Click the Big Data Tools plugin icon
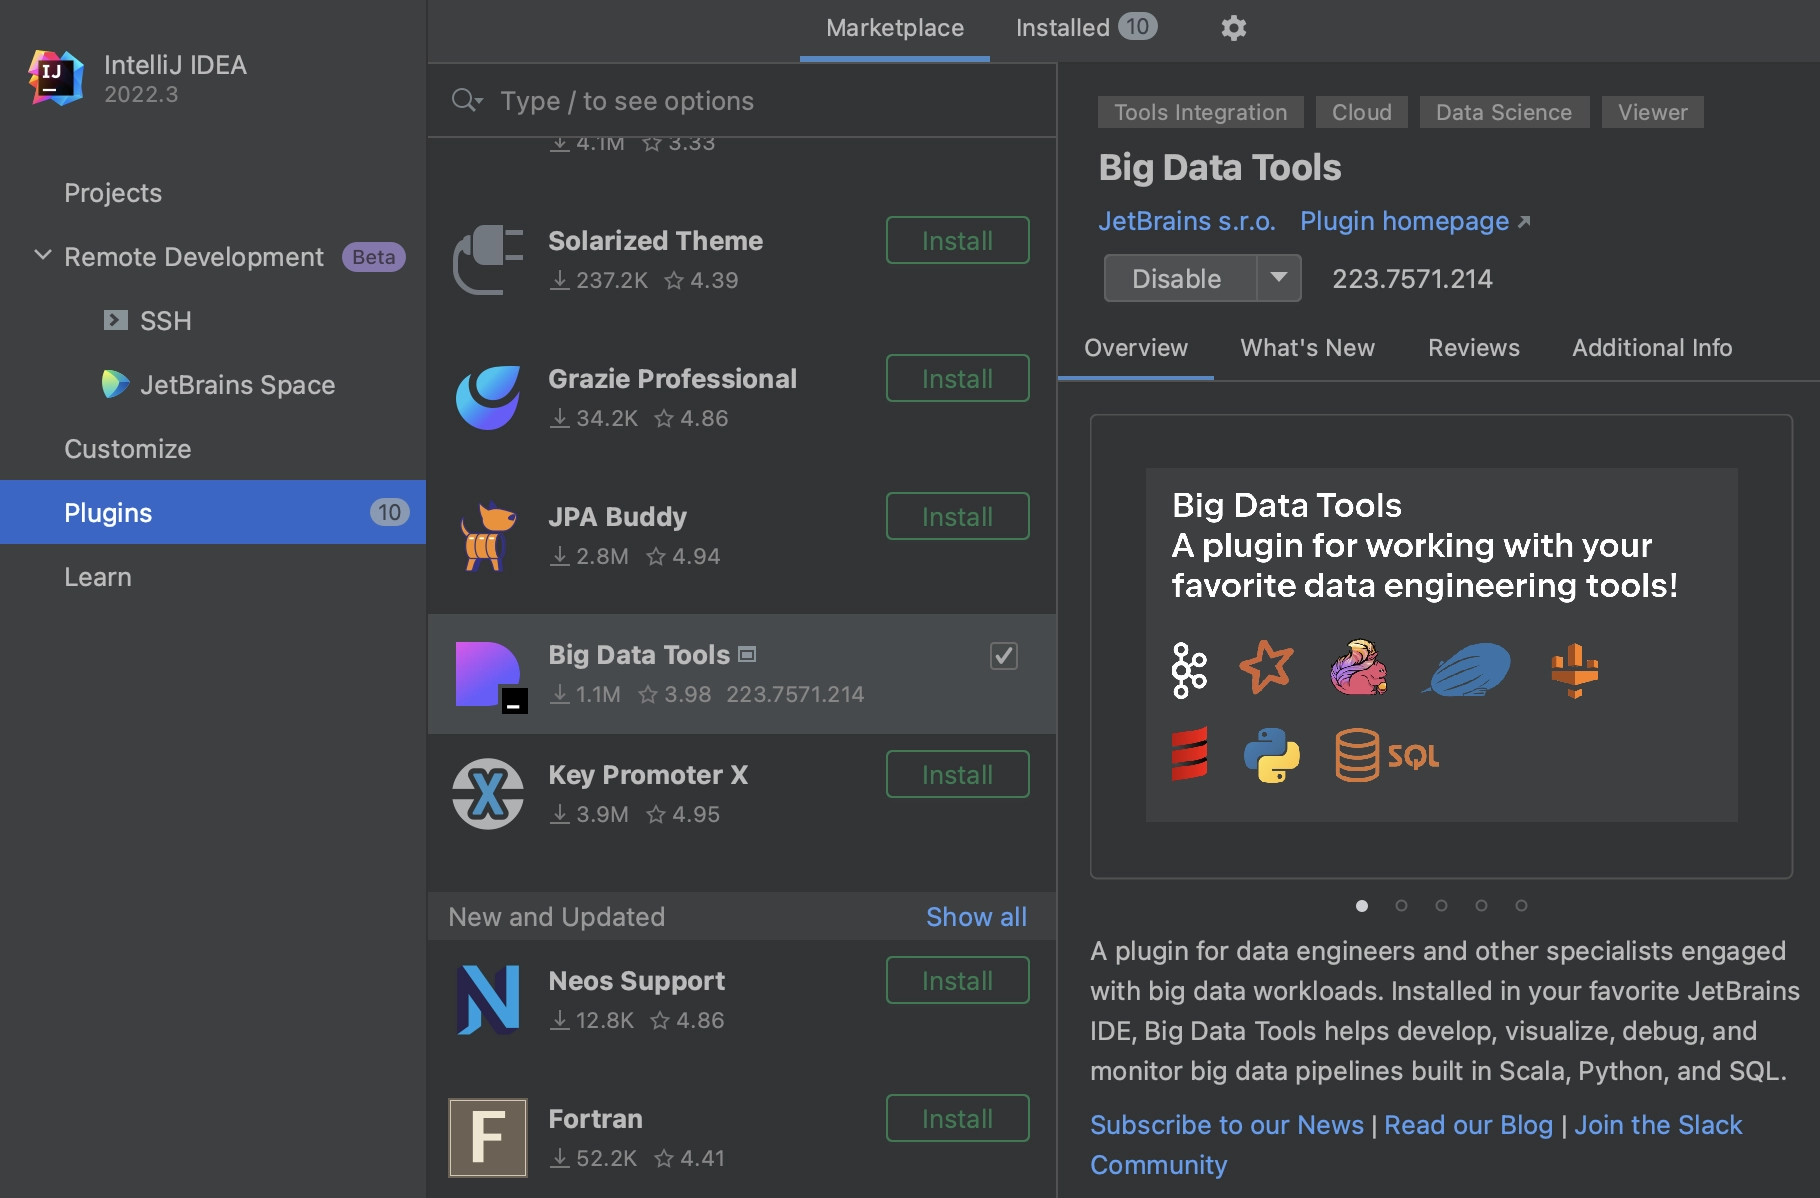The width and height of the screenshot is (1820, 1198). (490, 676)
